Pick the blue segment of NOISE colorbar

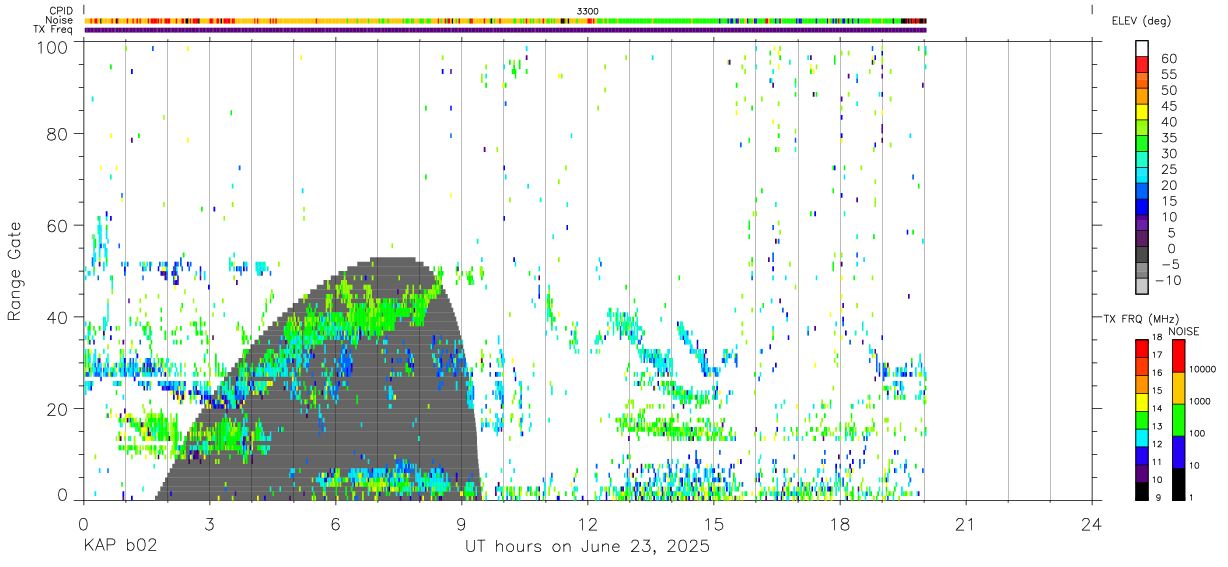coord(1179,452)
